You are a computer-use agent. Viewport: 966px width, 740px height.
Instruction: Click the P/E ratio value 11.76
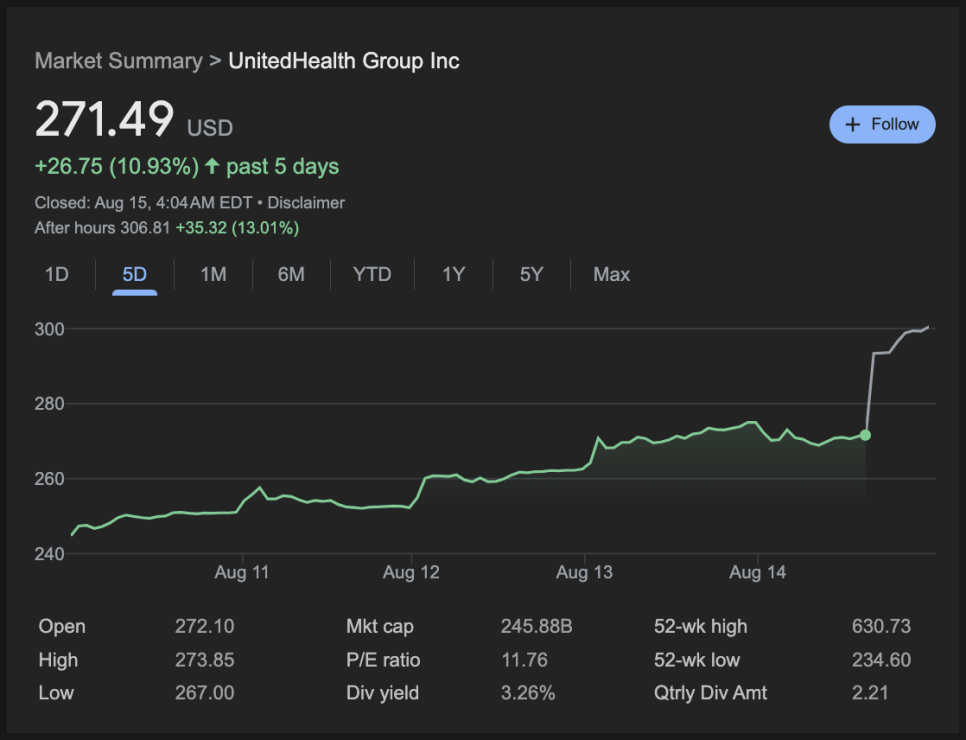tap(524, 660)
